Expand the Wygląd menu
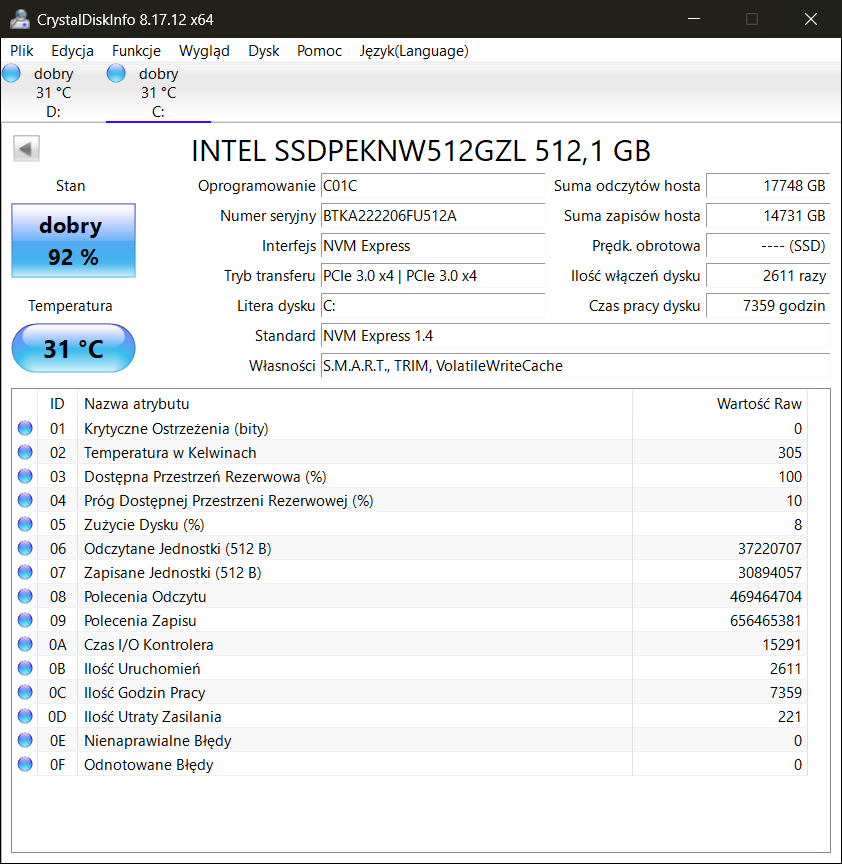The width and height of the screenshot is (842, 864). [204, 51]
